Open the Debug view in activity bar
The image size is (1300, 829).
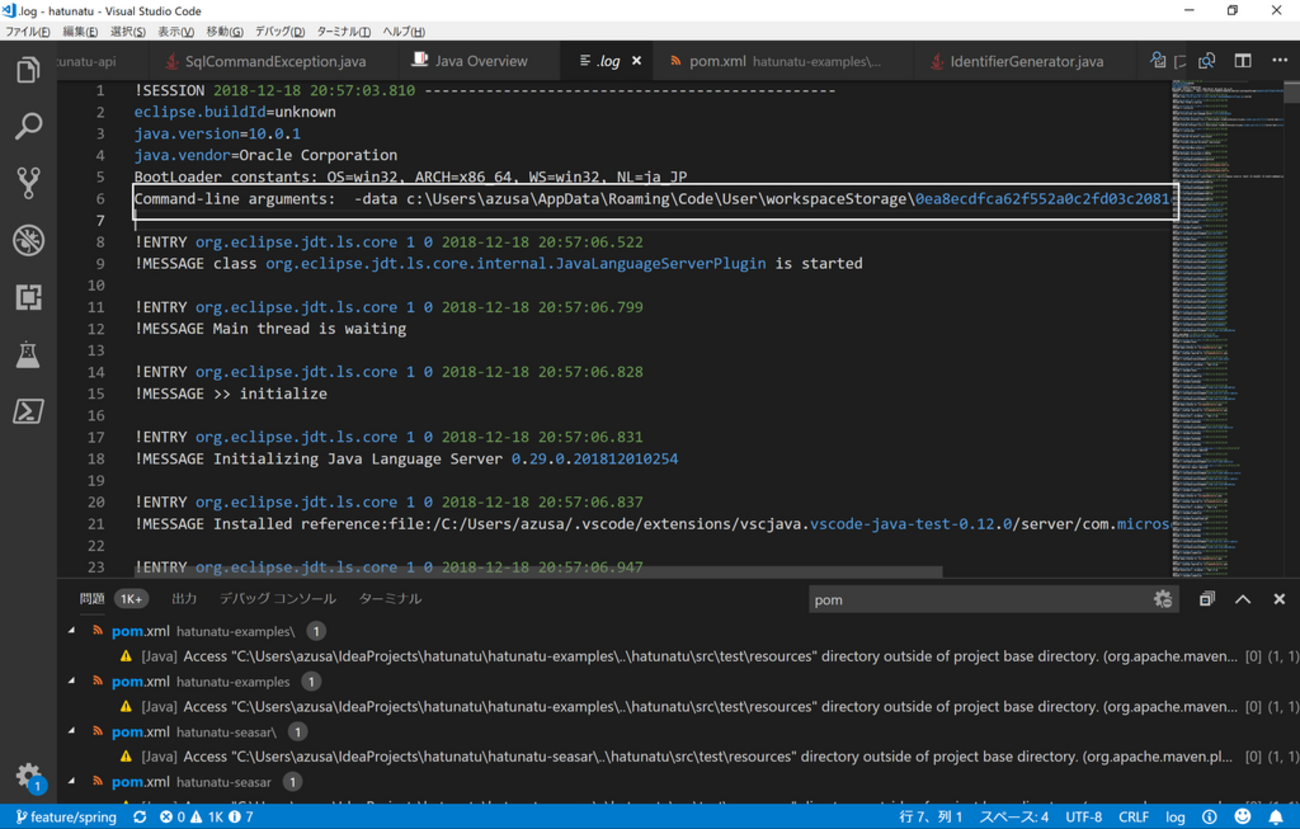point(28,240)
